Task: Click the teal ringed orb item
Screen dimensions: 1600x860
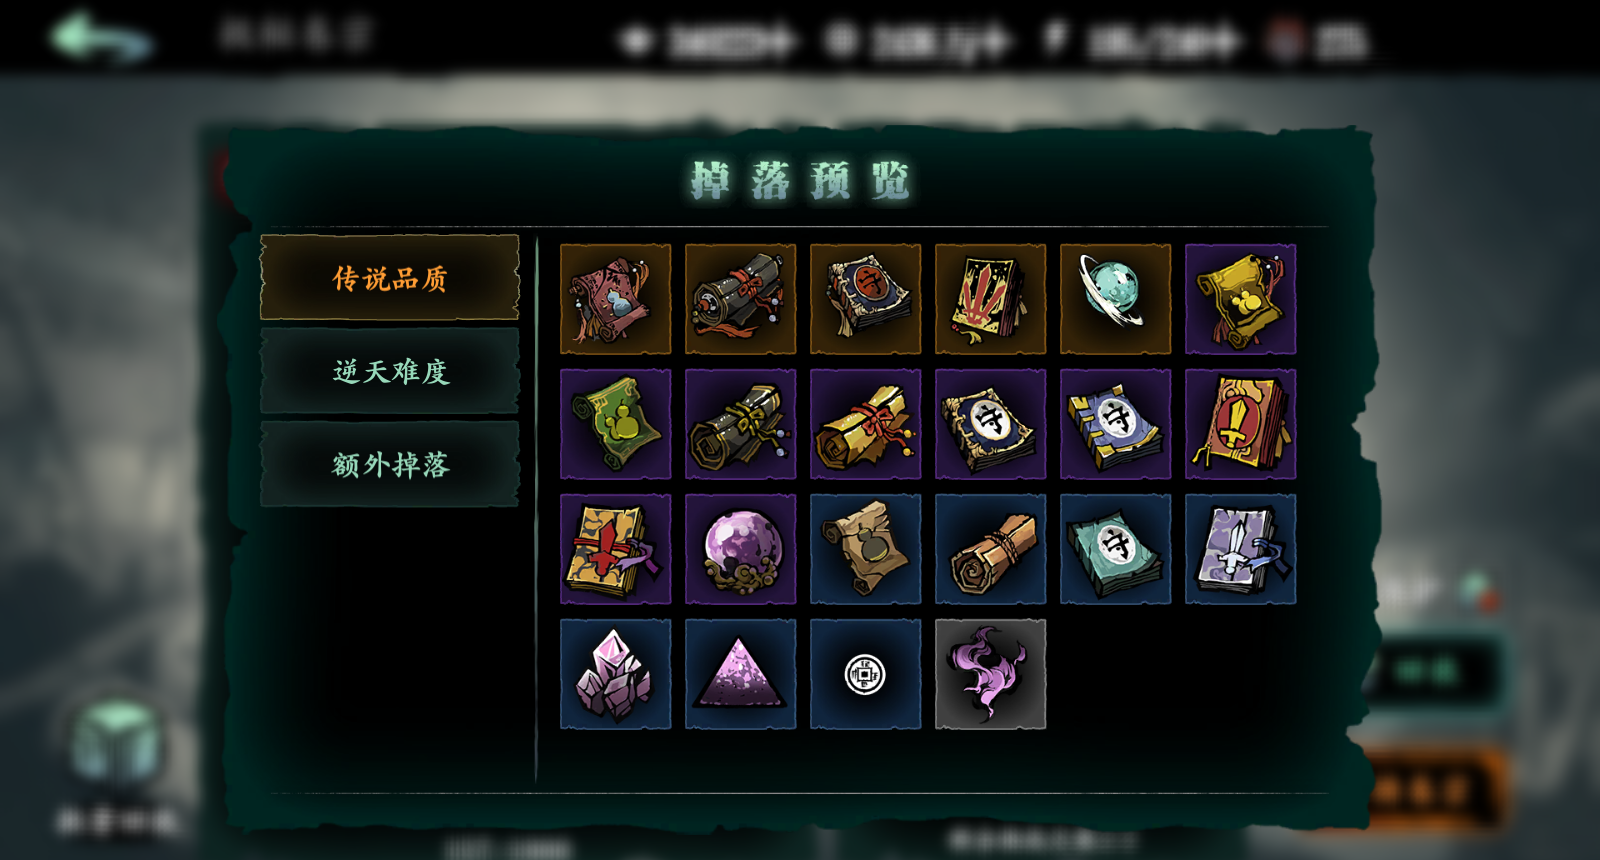Action: tap(1115, 299)
